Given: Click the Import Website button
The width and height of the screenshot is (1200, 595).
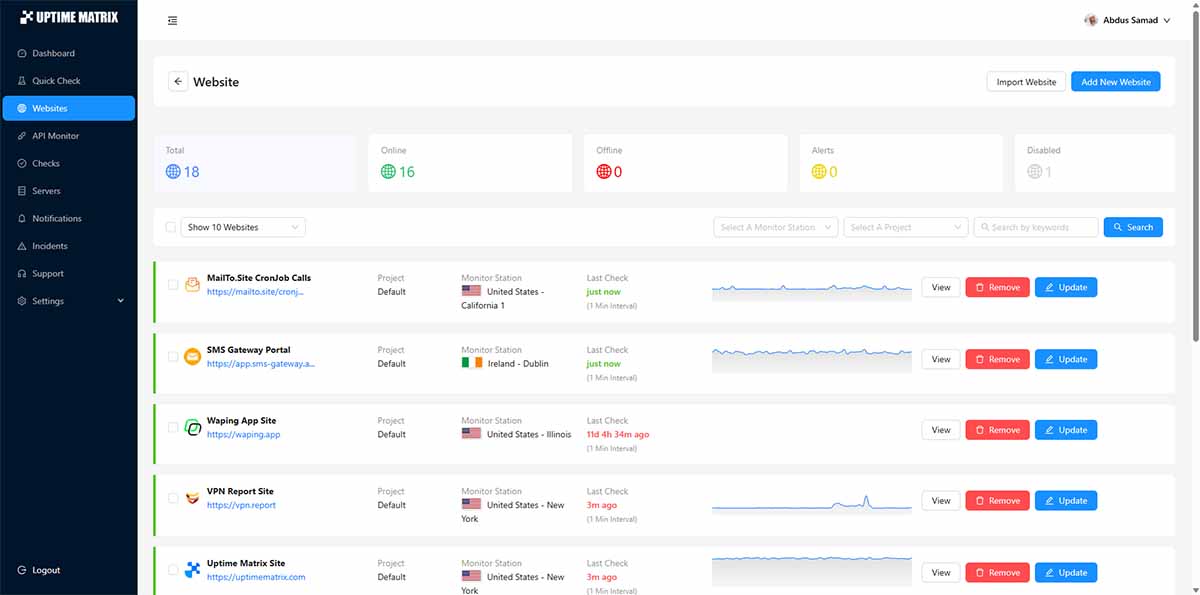Looking at the screenshot, I should (x=1026, y=82).
